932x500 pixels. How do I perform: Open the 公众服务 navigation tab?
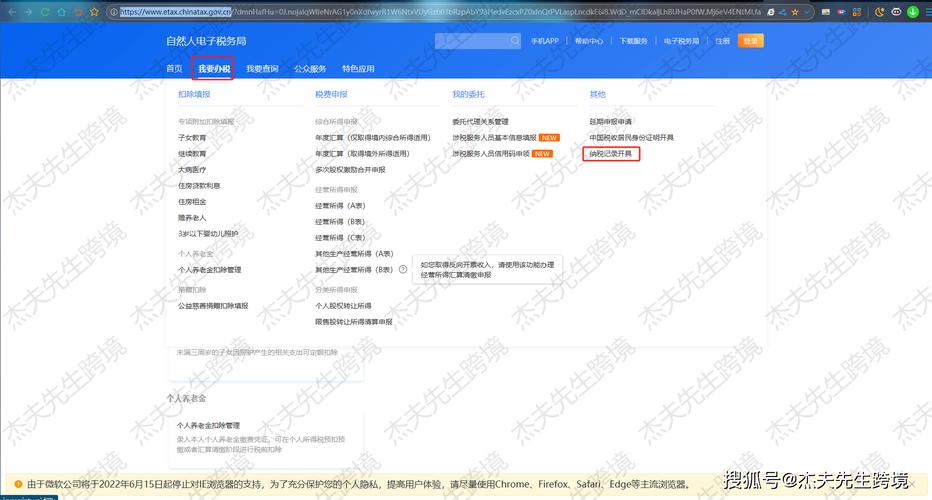[310, 68]
